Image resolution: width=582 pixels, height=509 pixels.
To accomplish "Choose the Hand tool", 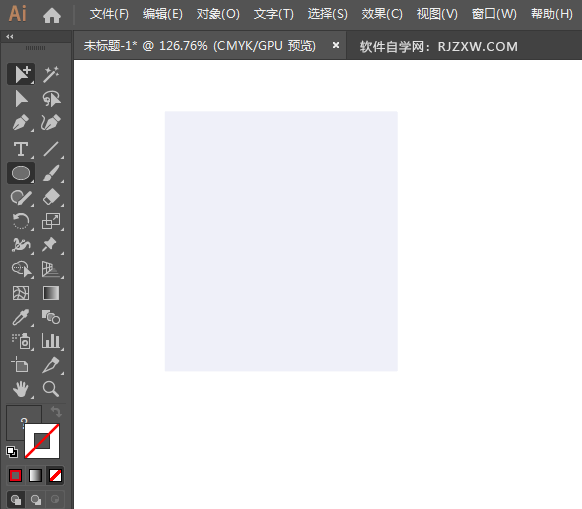I will pyautogui.click(x=21, y=389).
